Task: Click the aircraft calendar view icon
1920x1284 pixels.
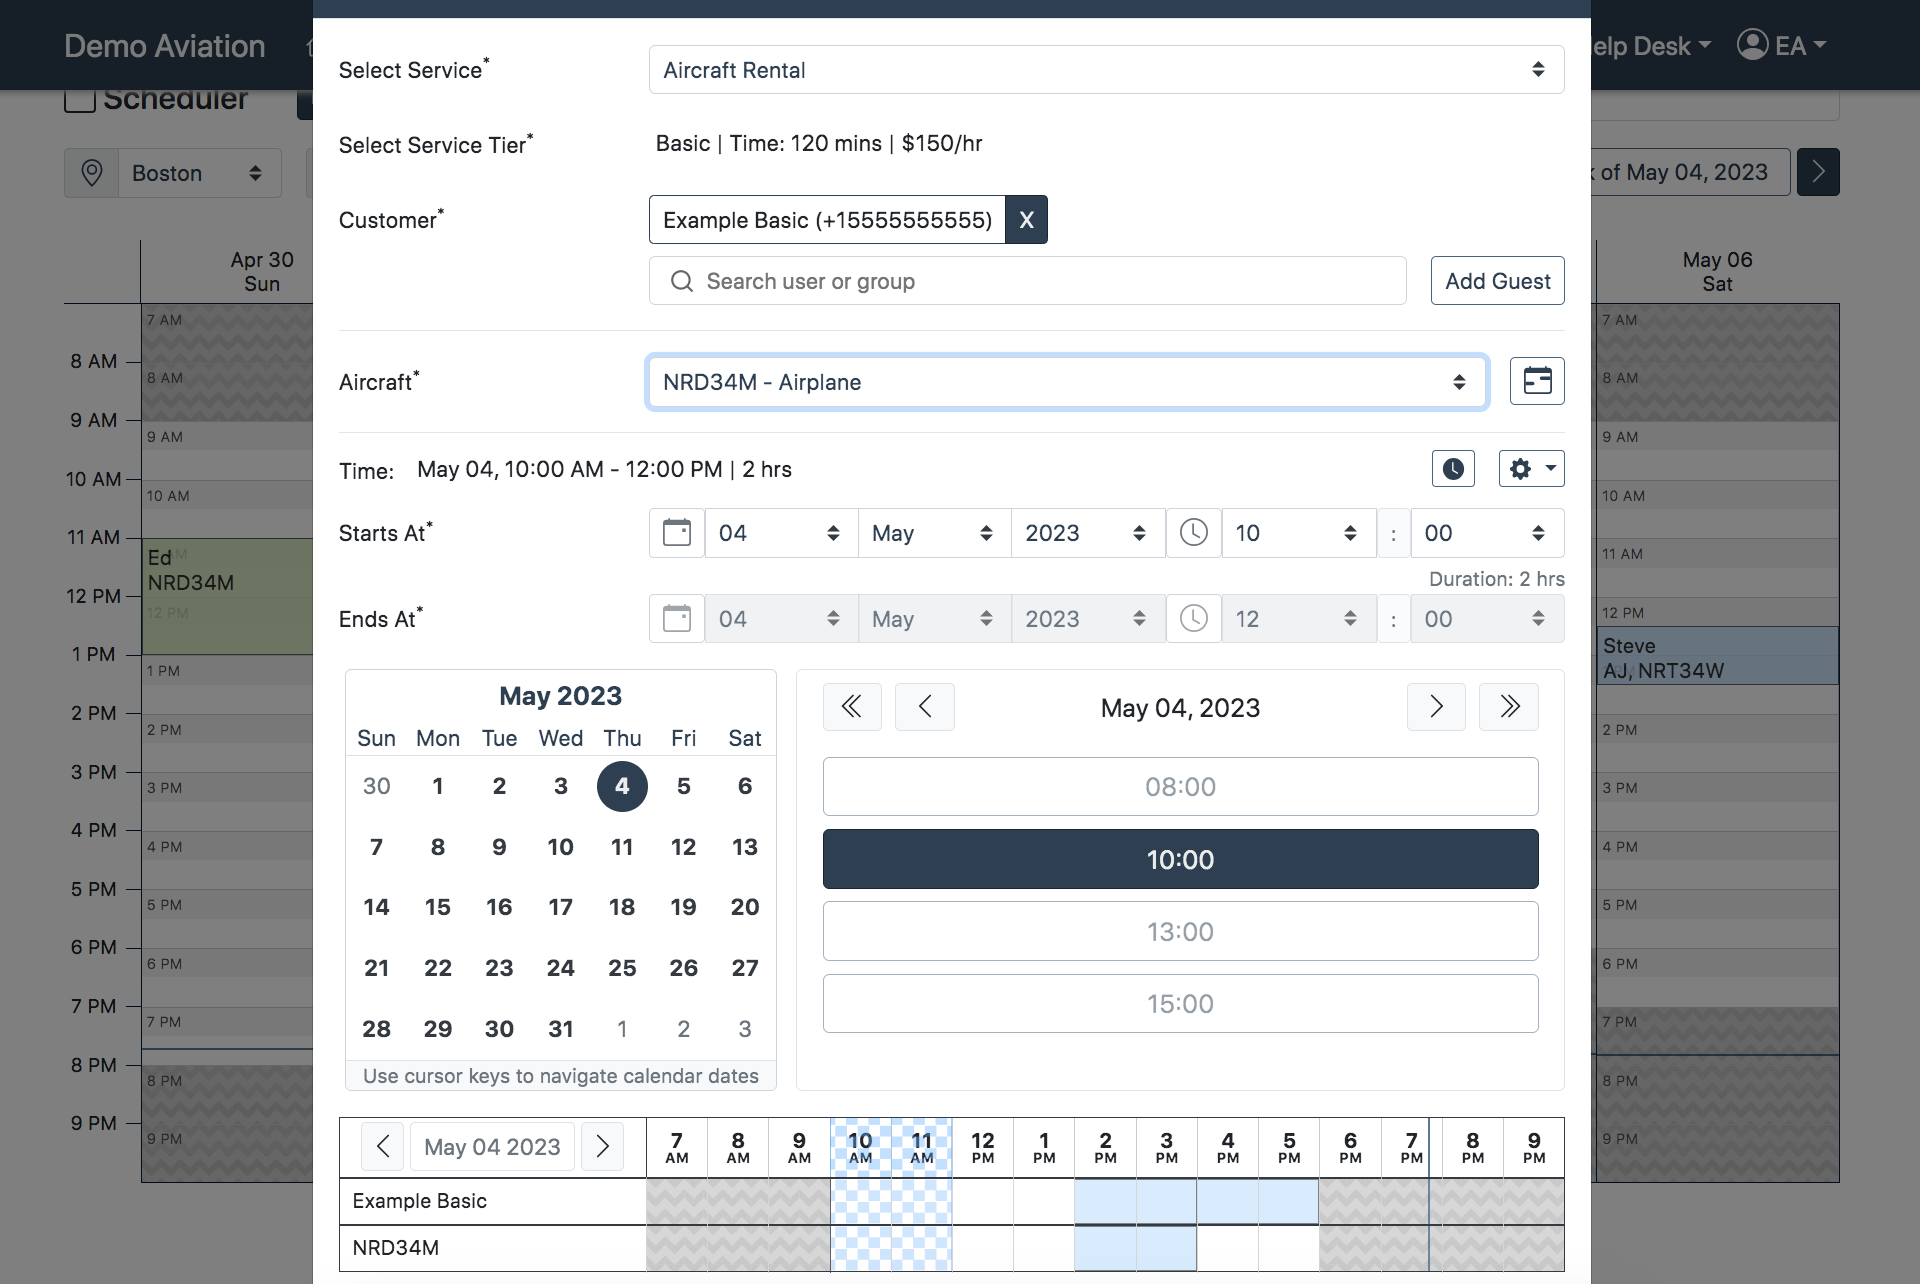Action: [1536, 381]
